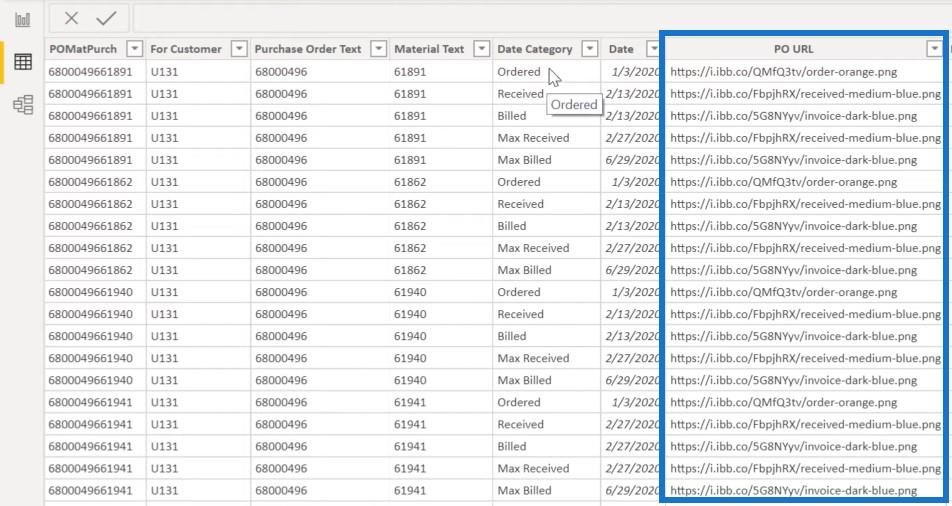Click 68000496 in the 6800049661941 Received row
Screen dimensions: 952x506
point(281,424)
